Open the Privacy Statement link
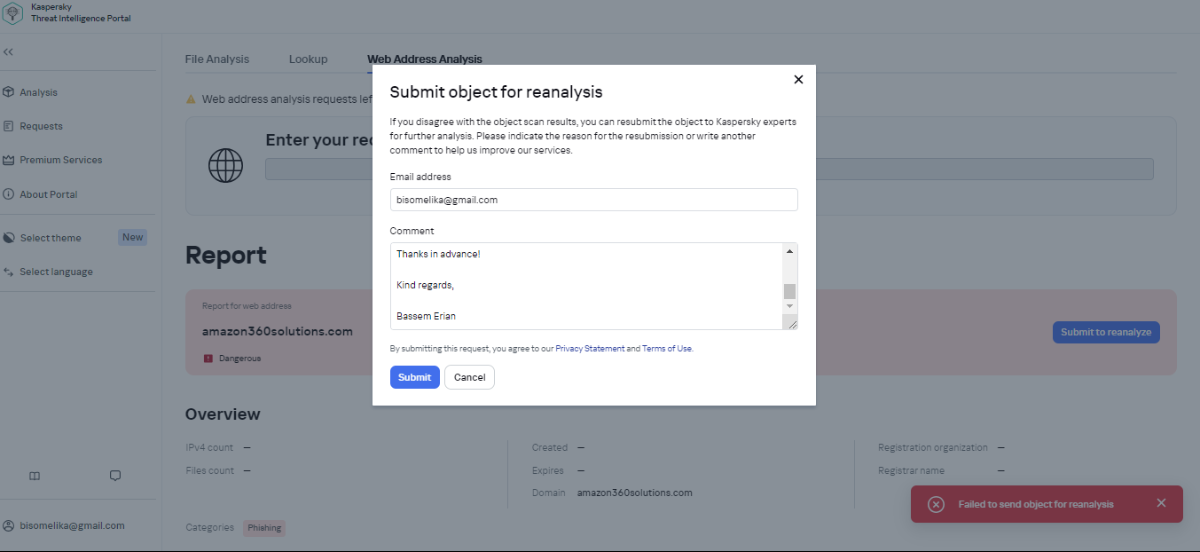Screen dimensions: 1200x552 pyautogui.click(x=590, y=349)
